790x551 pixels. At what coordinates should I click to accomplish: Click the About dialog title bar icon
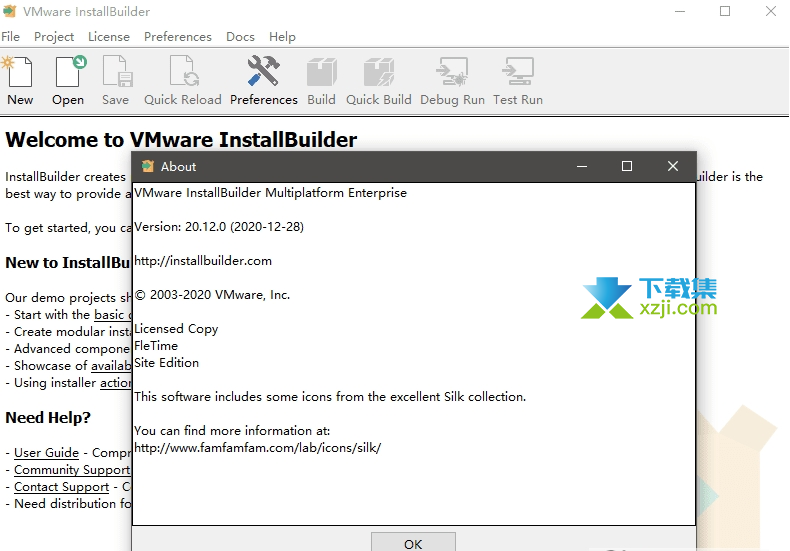[148, 166]
